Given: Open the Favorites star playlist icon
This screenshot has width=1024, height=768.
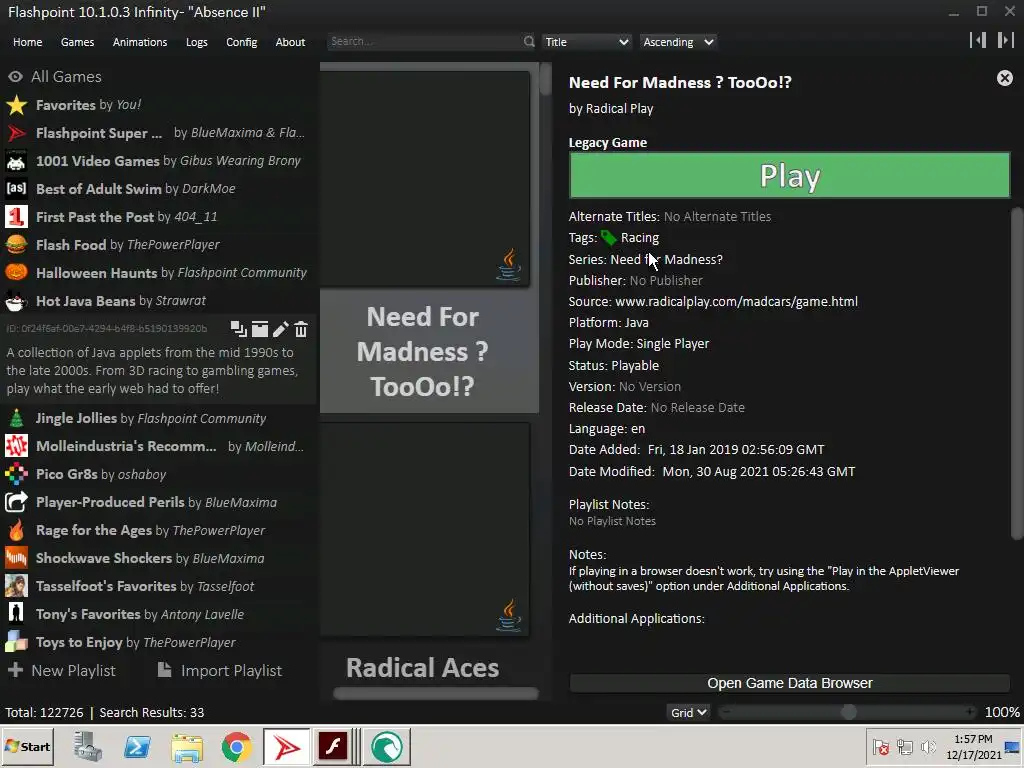Looking at the screenshot, I should click(x=16, y=105).
